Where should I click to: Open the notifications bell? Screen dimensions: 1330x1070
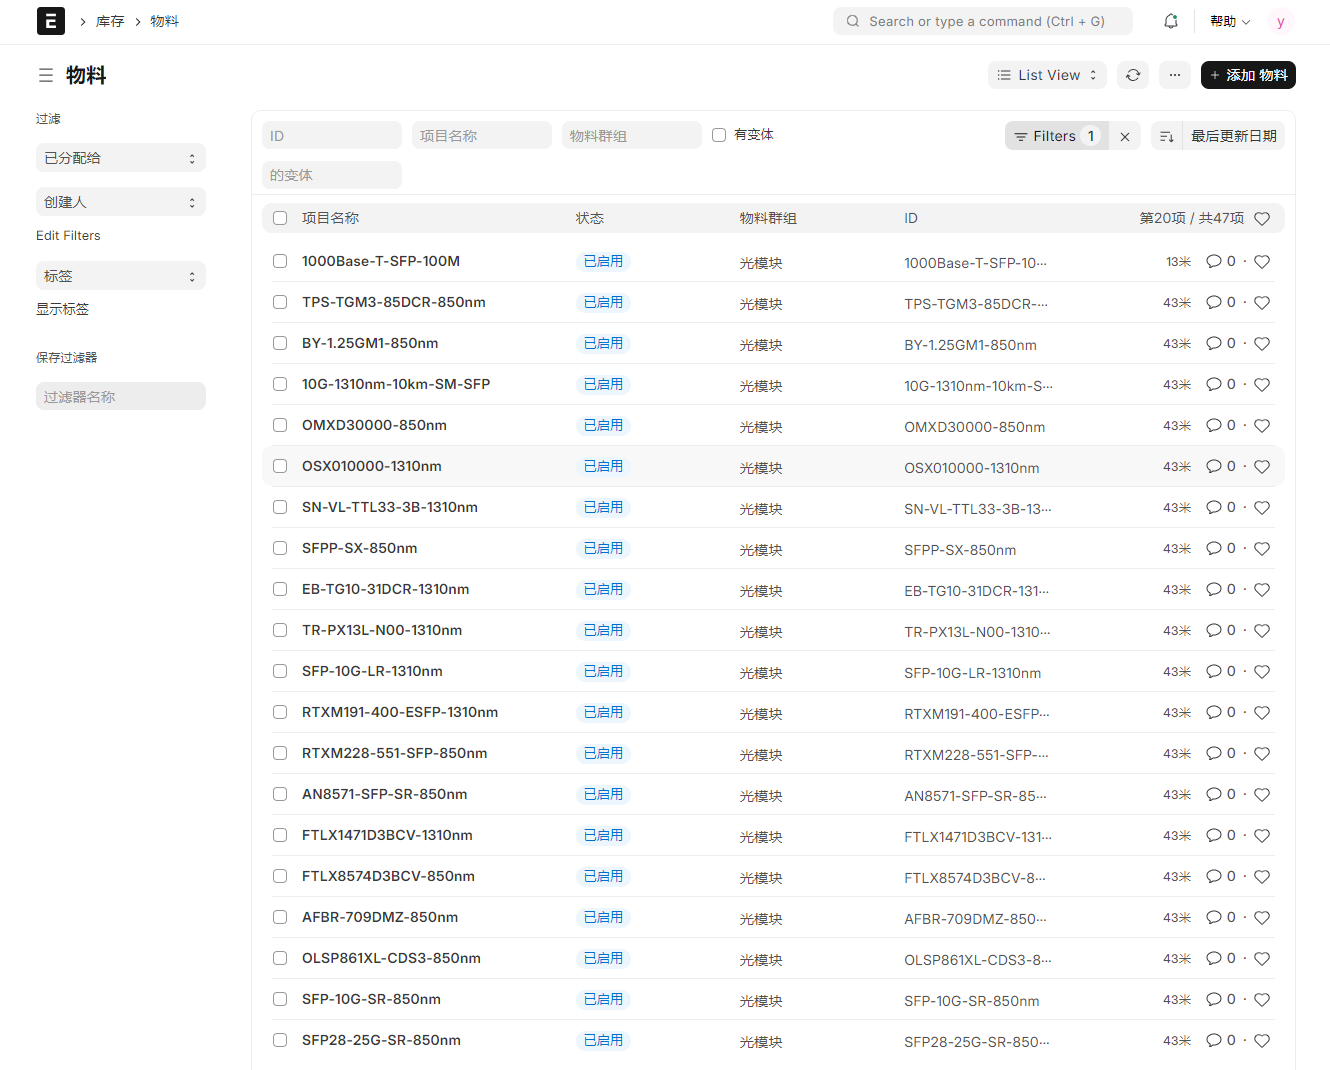click(1170, 21)
